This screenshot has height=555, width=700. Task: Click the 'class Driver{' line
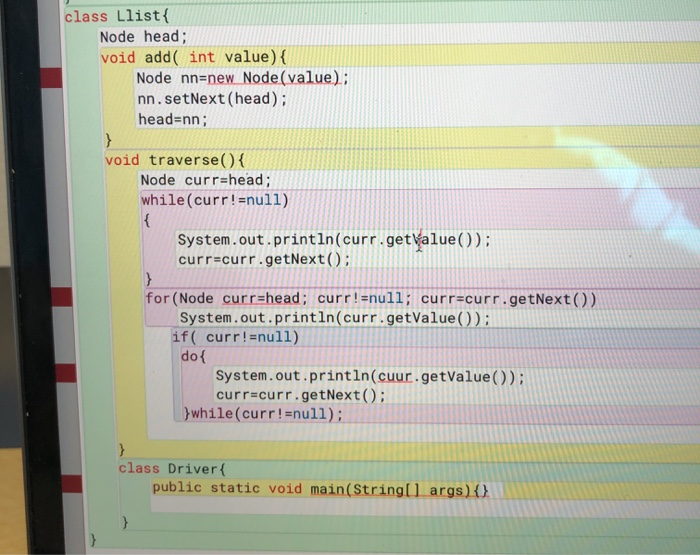pyautogui.click(x=172, y=469)
